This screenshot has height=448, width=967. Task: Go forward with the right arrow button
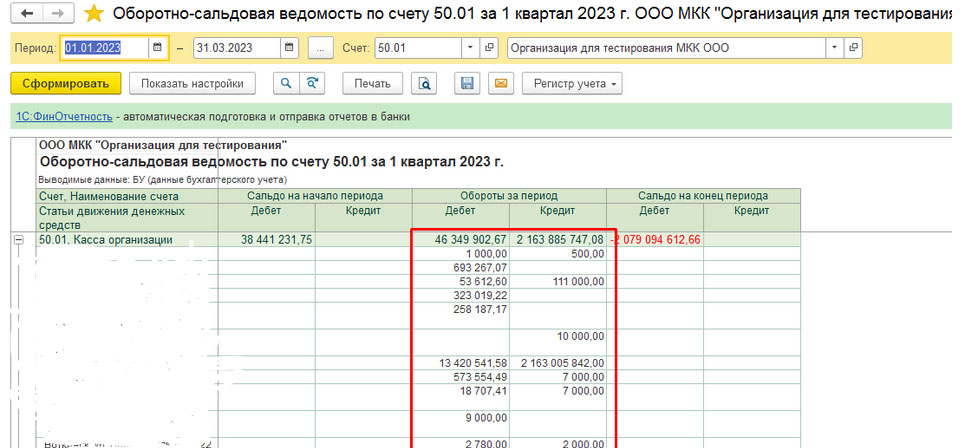click(59, 13)
